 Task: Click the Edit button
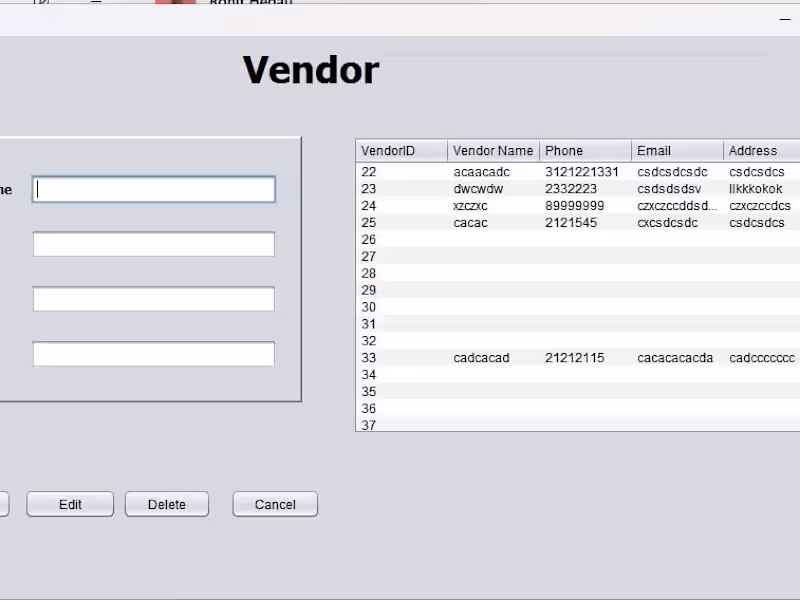point(70,504)
